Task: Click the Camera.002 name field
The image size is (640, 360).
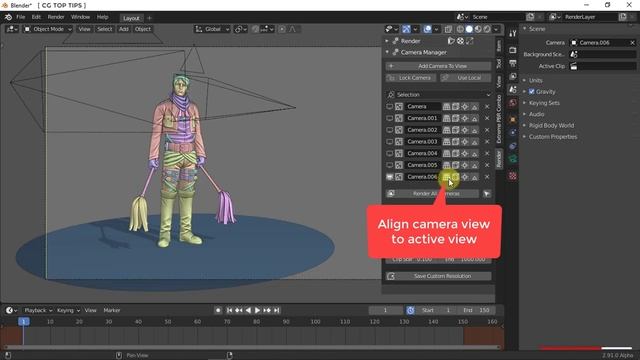Action: (423, 130)
